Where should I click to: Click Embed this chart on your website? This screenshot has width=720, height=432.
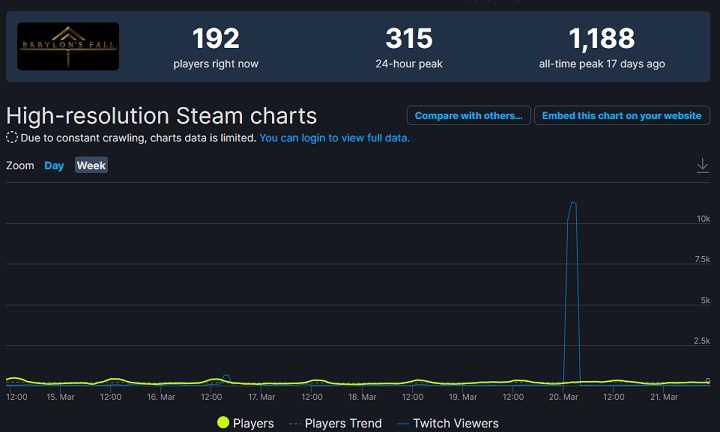tap(621, 116)
